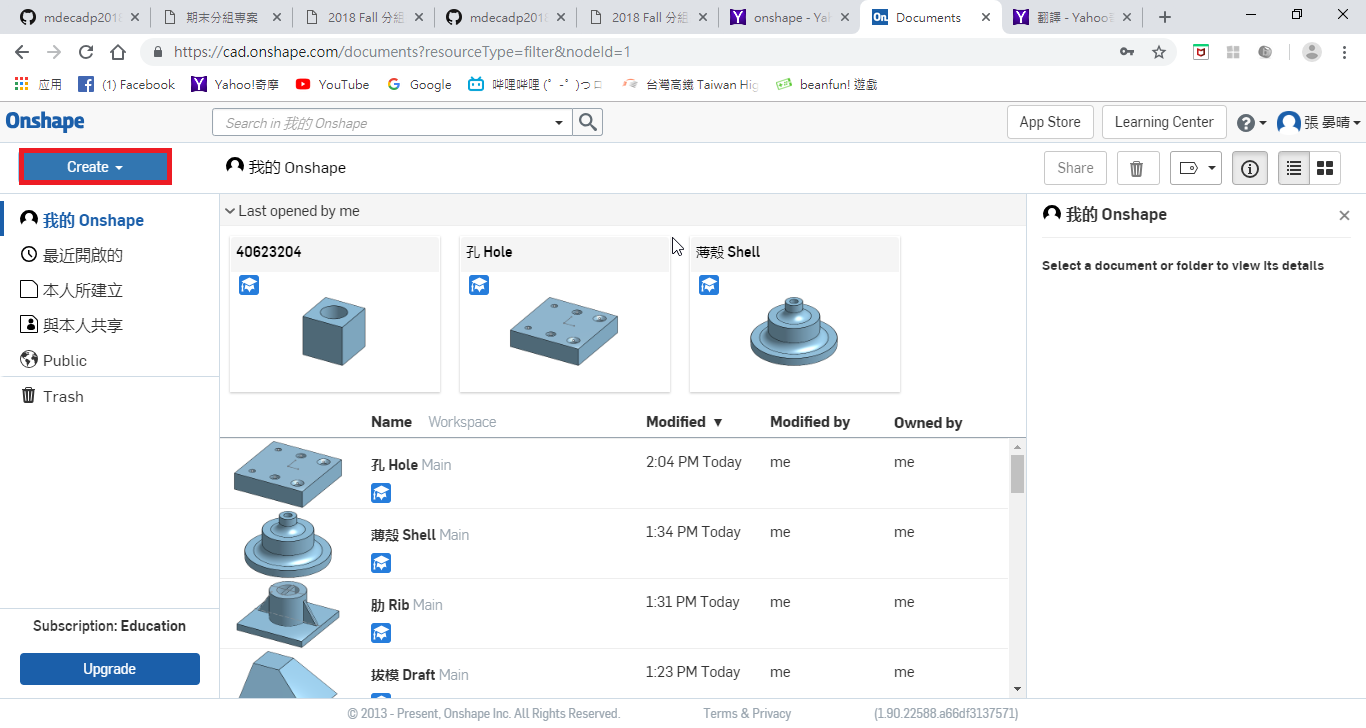The image size is (1366, 728).
Task: Click the 孔 Hole row thumbnail
Action: tap(287, 474)
